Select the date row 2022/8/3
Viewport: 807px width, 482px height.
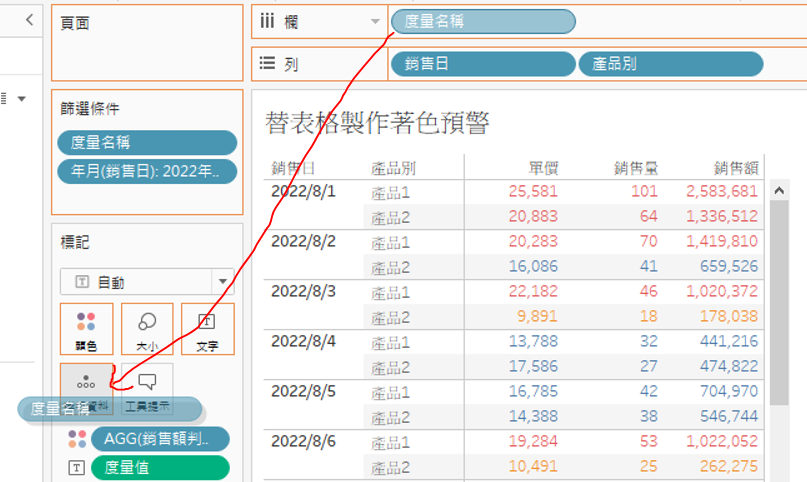coord(303,291)
